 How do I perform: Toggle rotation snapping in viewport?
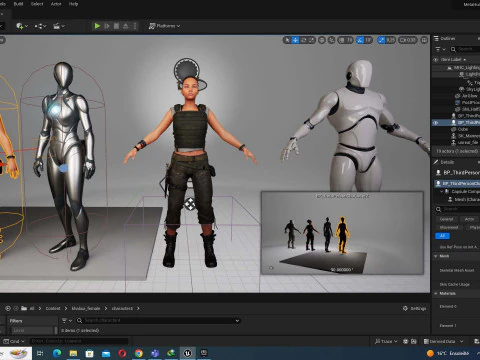point(360,40)
